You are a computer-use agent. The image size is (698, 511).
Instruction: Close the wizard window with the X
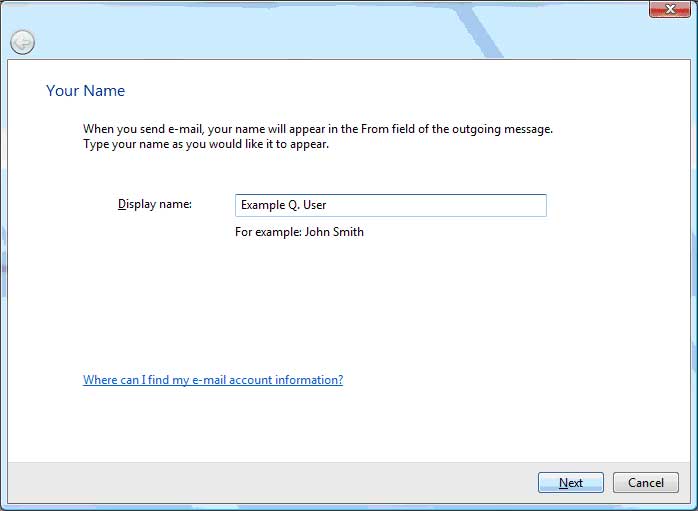(670, 9)
